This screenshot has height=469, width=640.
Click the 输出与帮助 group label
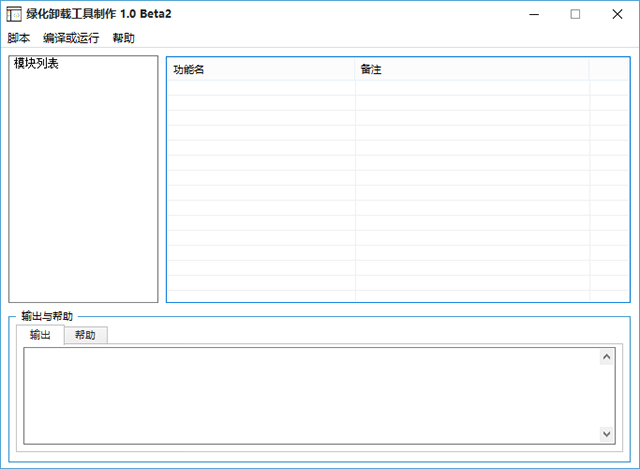pos(47,316)
